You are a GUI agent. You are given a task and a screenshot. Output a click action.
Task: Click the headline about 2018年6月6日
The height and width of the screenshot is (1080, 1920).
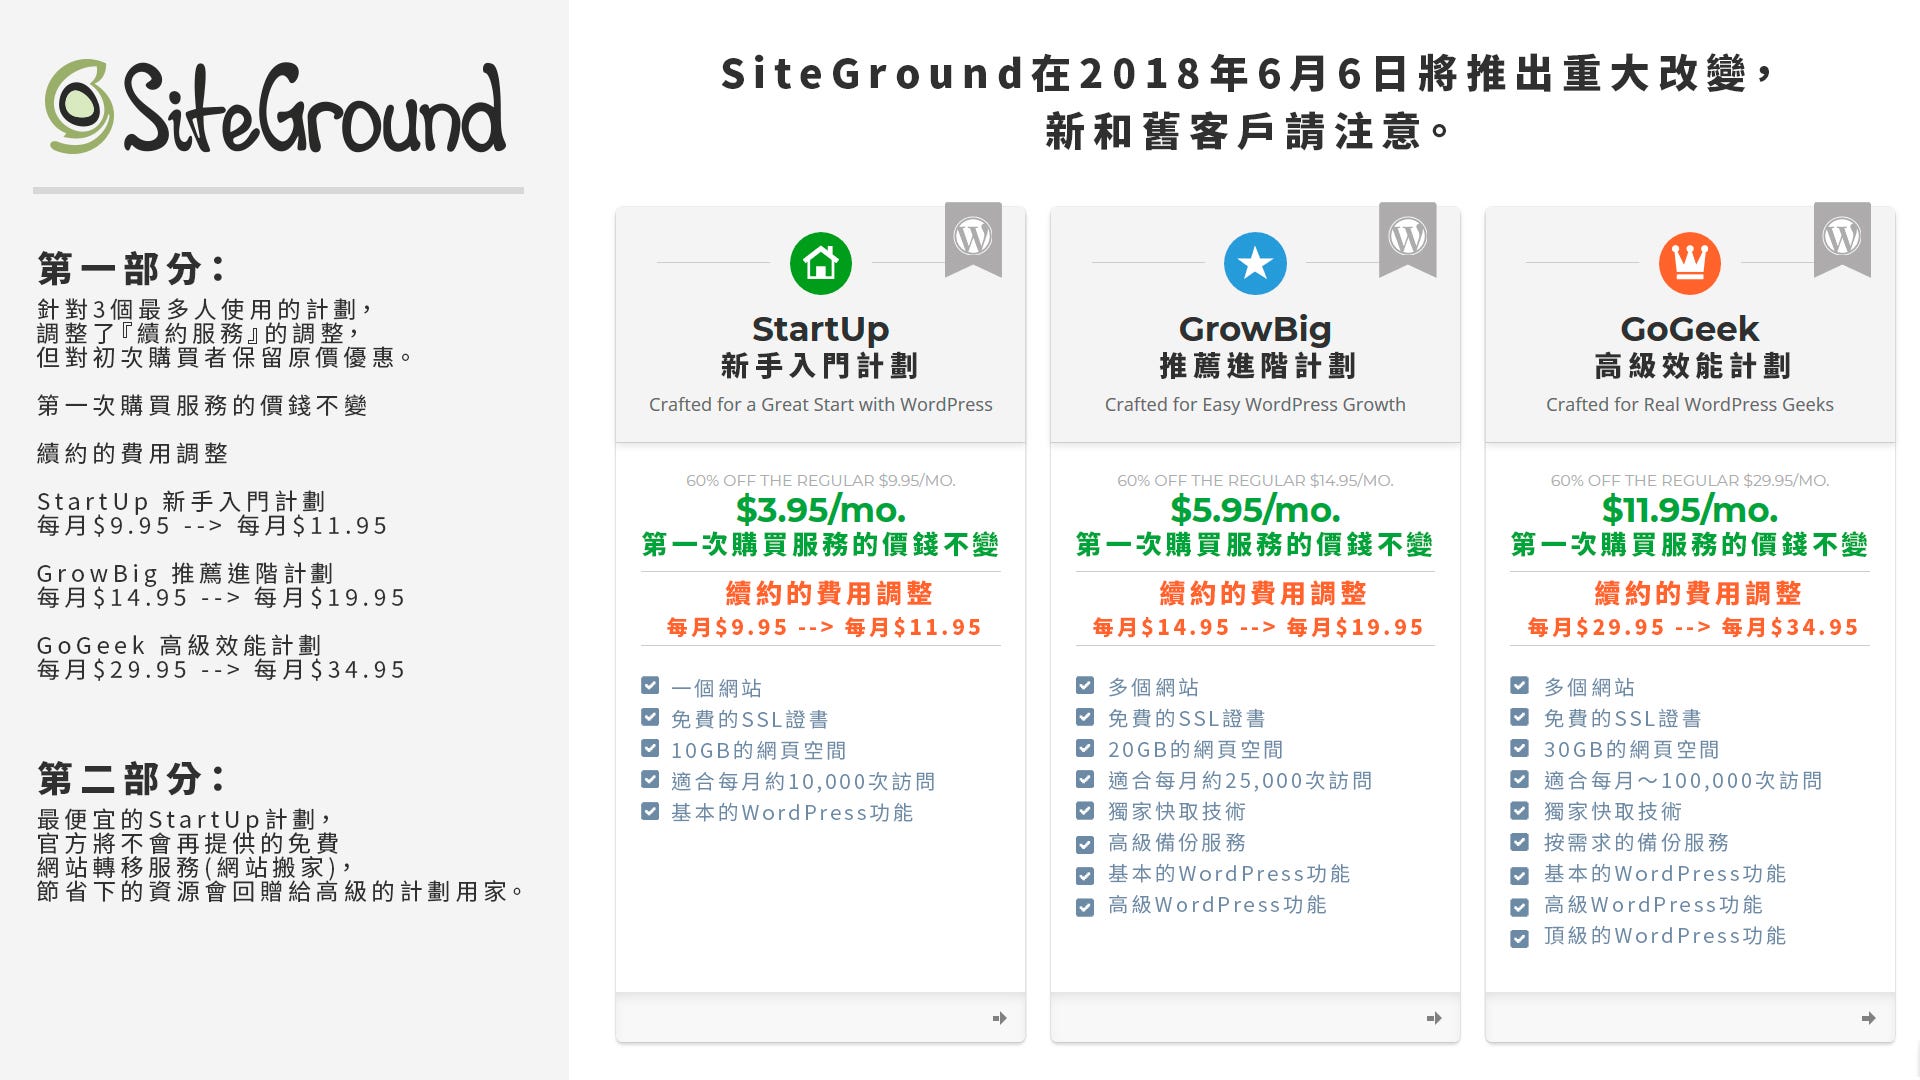[x=1247, y=102]
